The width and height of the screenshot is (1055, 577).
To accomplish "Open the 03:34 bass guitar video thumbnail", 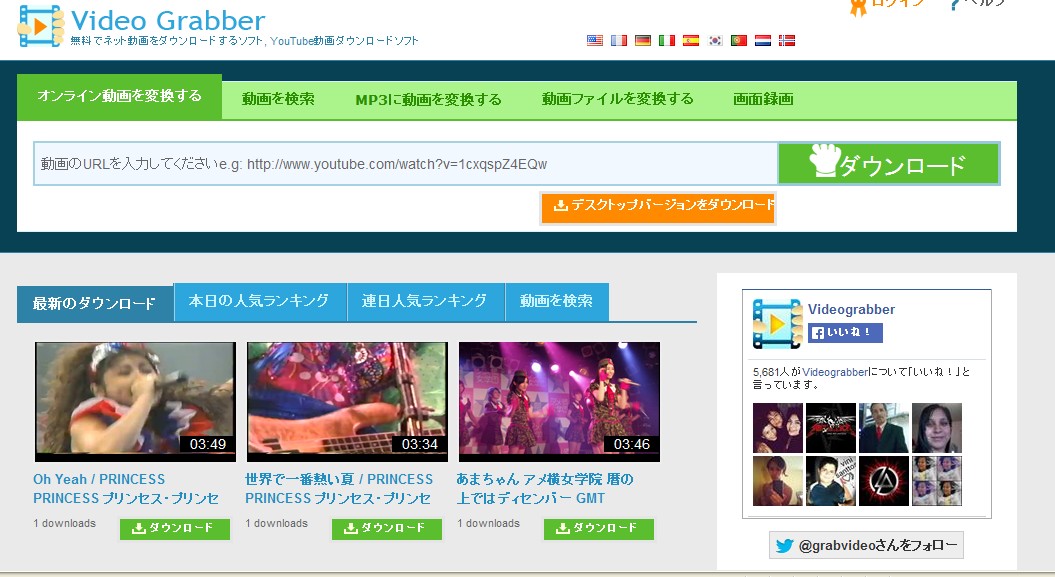I will (347, 401).
